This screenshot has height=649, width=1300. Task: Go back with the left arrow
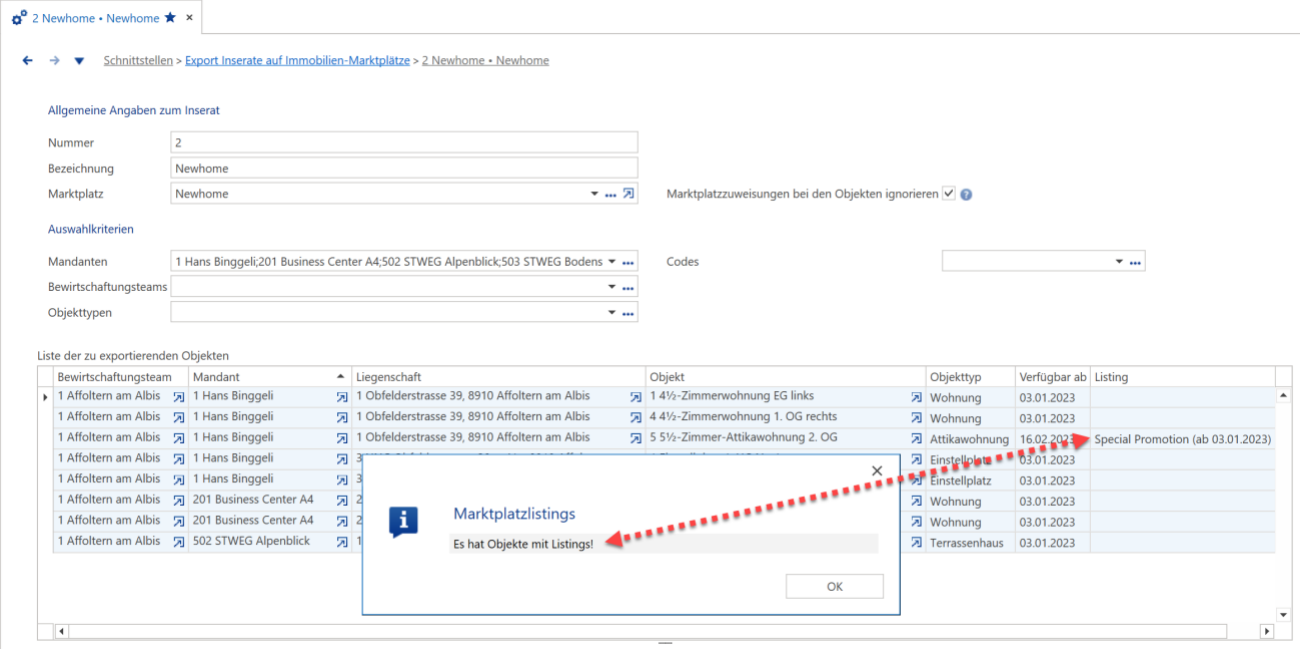(x=28, y=61)
